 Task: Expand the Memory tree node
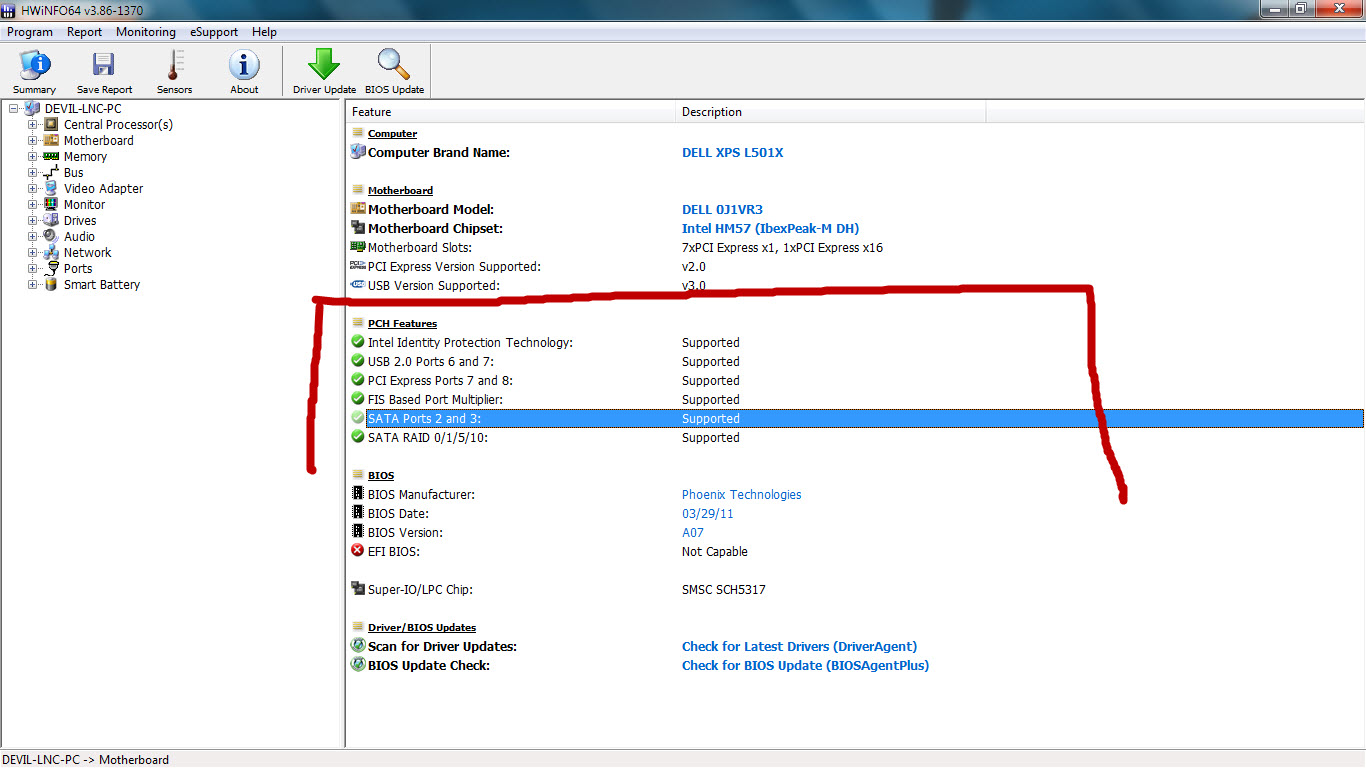click(x=33, y=156)
